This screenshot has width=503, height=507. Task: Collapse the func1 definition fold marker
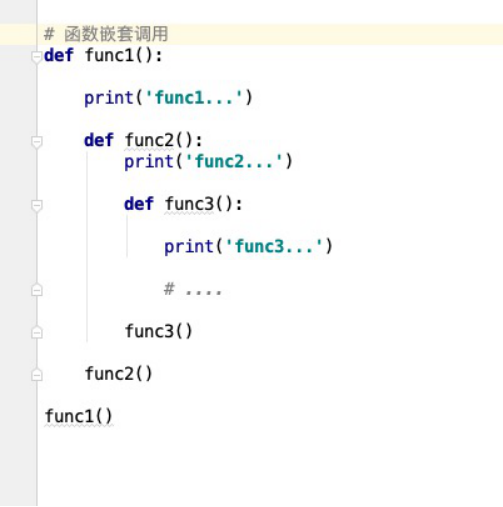click(37, 57)
